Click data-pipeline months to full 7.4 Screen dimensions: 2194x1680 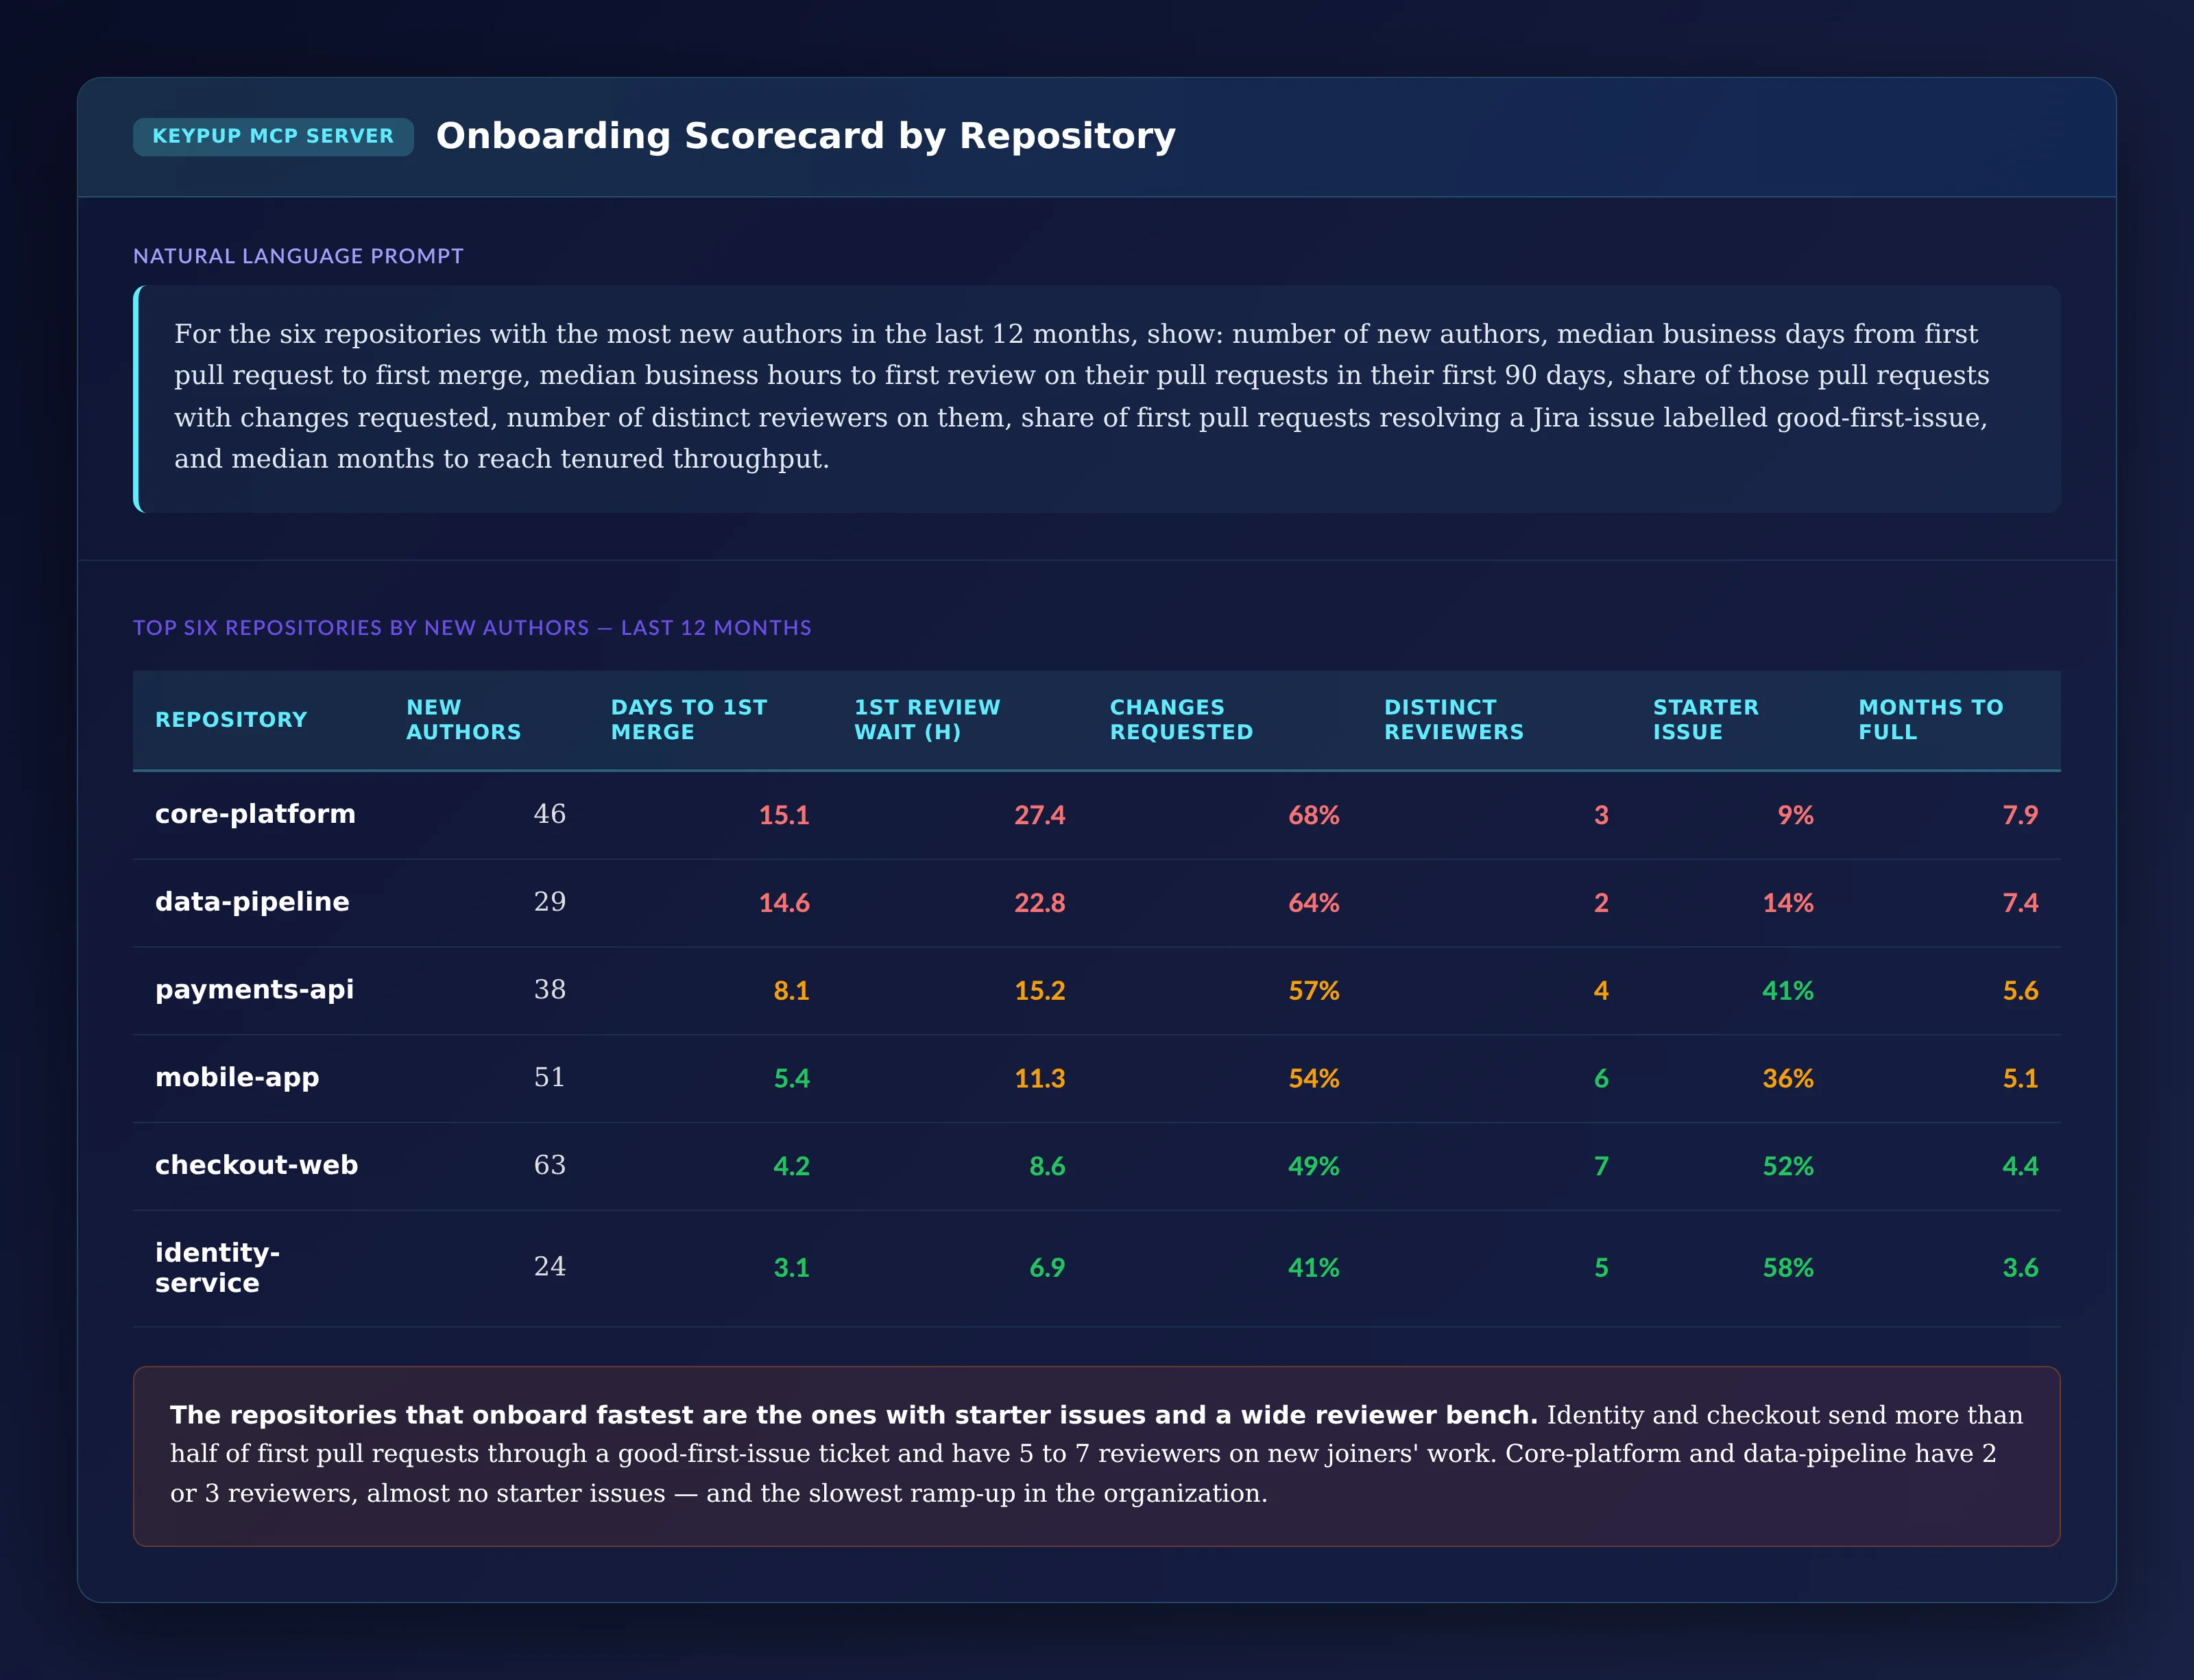pyautogui.click(x=2021, y=903)
